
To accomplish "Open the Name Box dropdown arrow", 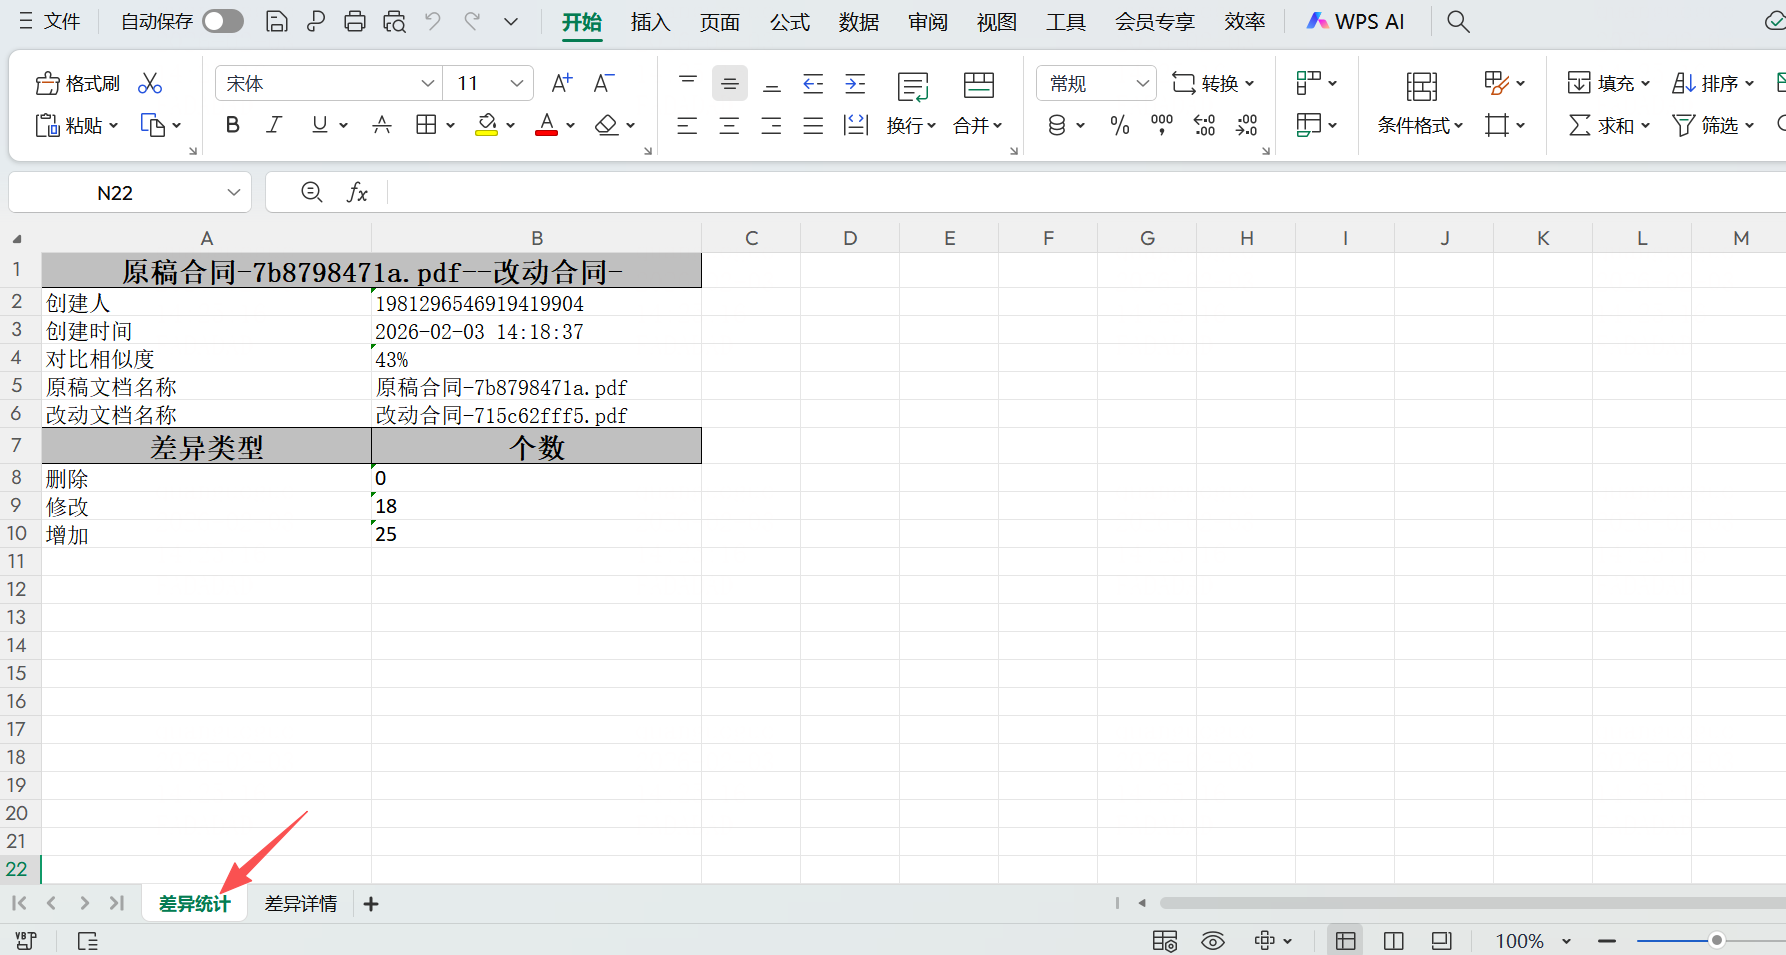I will point(234,192).
